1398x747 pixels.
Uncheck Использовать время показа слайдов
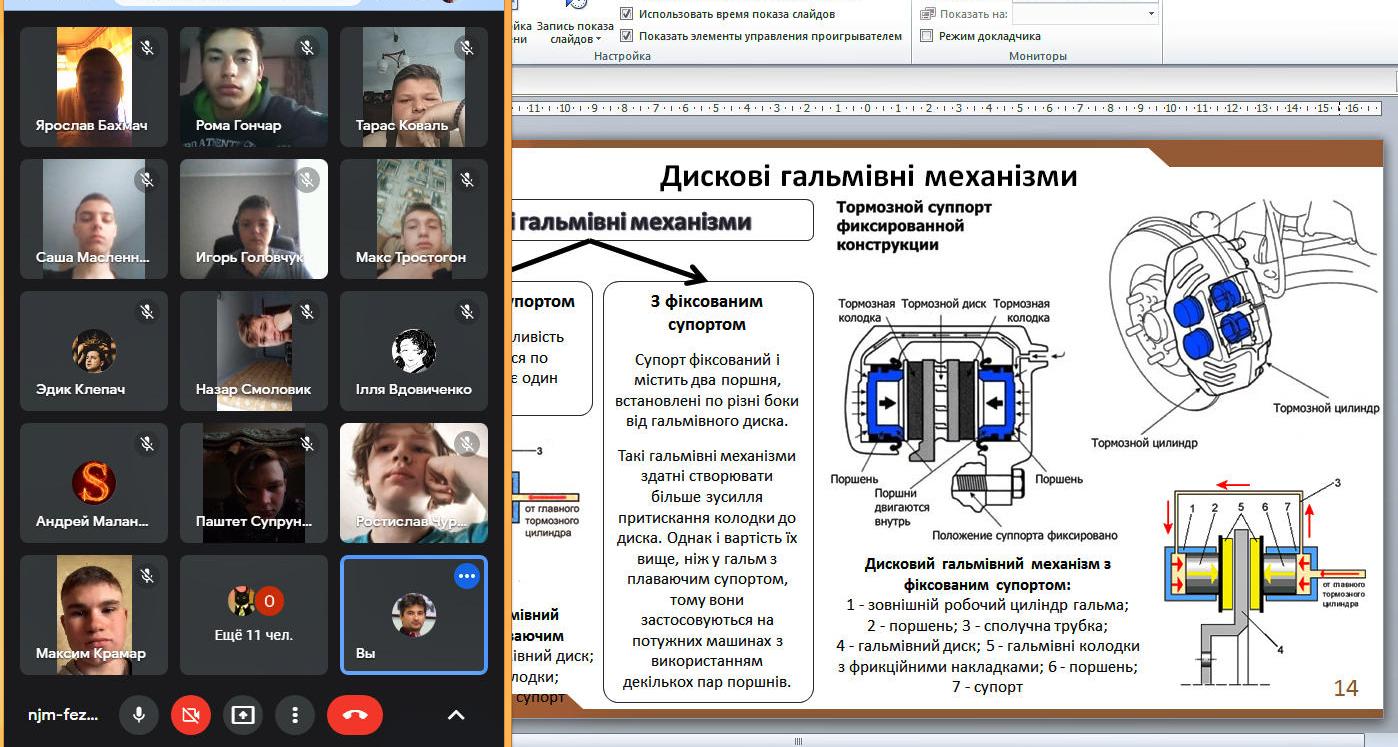coord(626,14)
